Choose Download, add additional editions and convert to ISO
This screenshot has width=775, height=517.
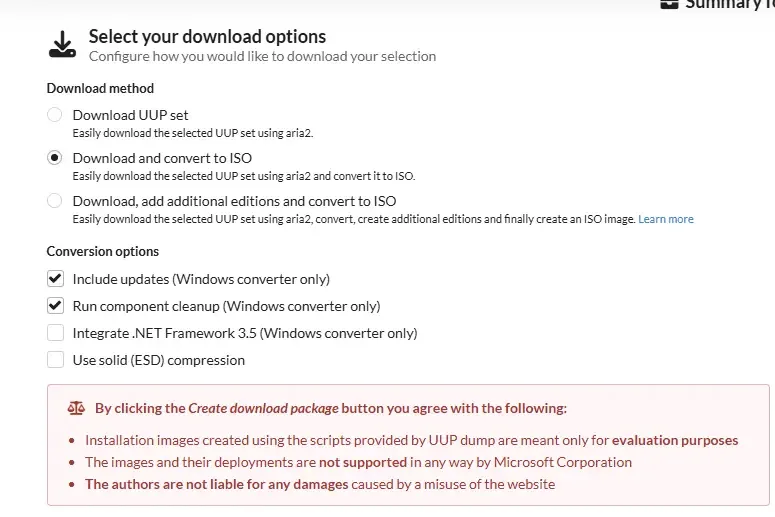click(54, 201)
